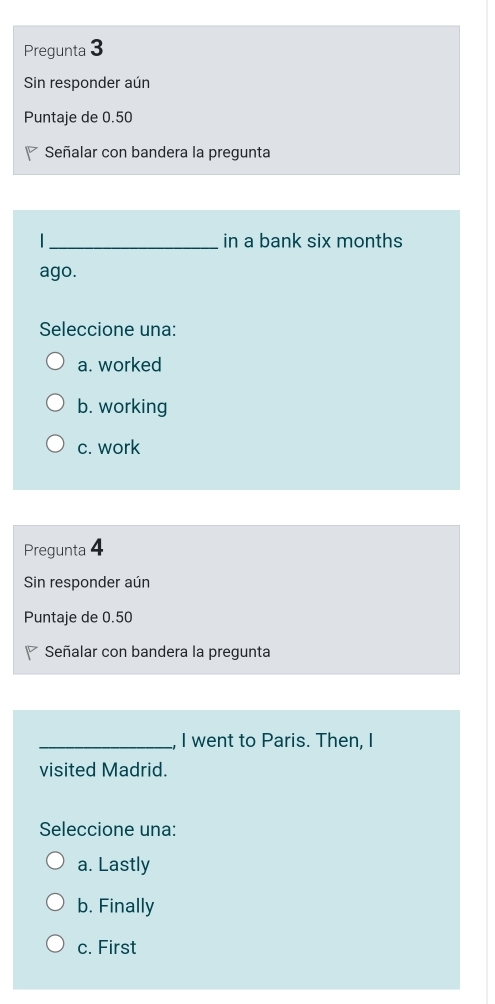Click the sentence 'in a bank six months ago'
The width and height of the screenshot is (495, 1004).
pyautogui.click(x=221, y=256)
